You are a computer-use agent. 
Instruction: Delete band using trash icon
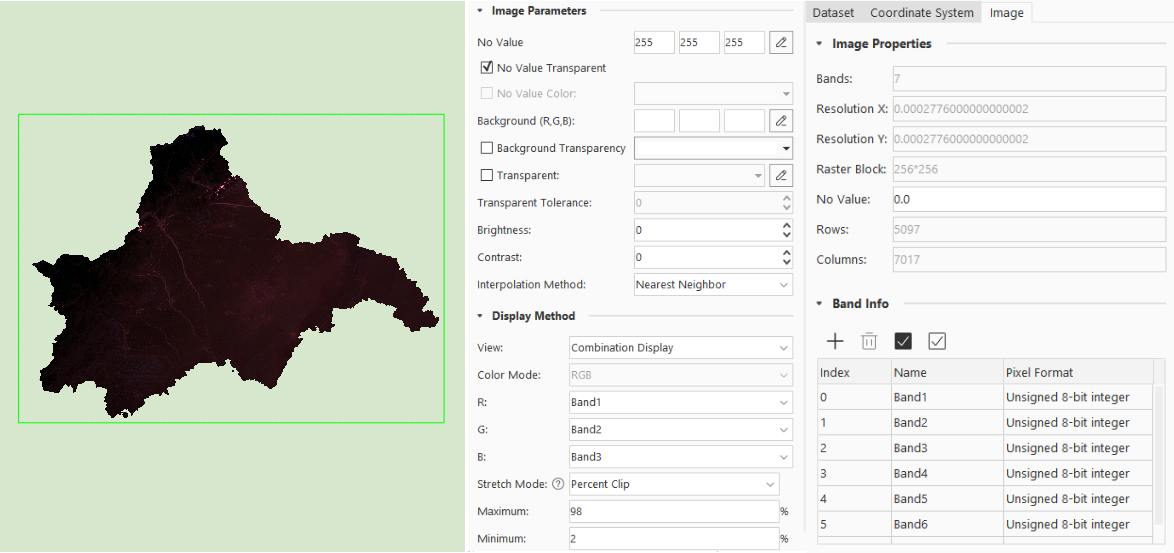coord(869,341)
